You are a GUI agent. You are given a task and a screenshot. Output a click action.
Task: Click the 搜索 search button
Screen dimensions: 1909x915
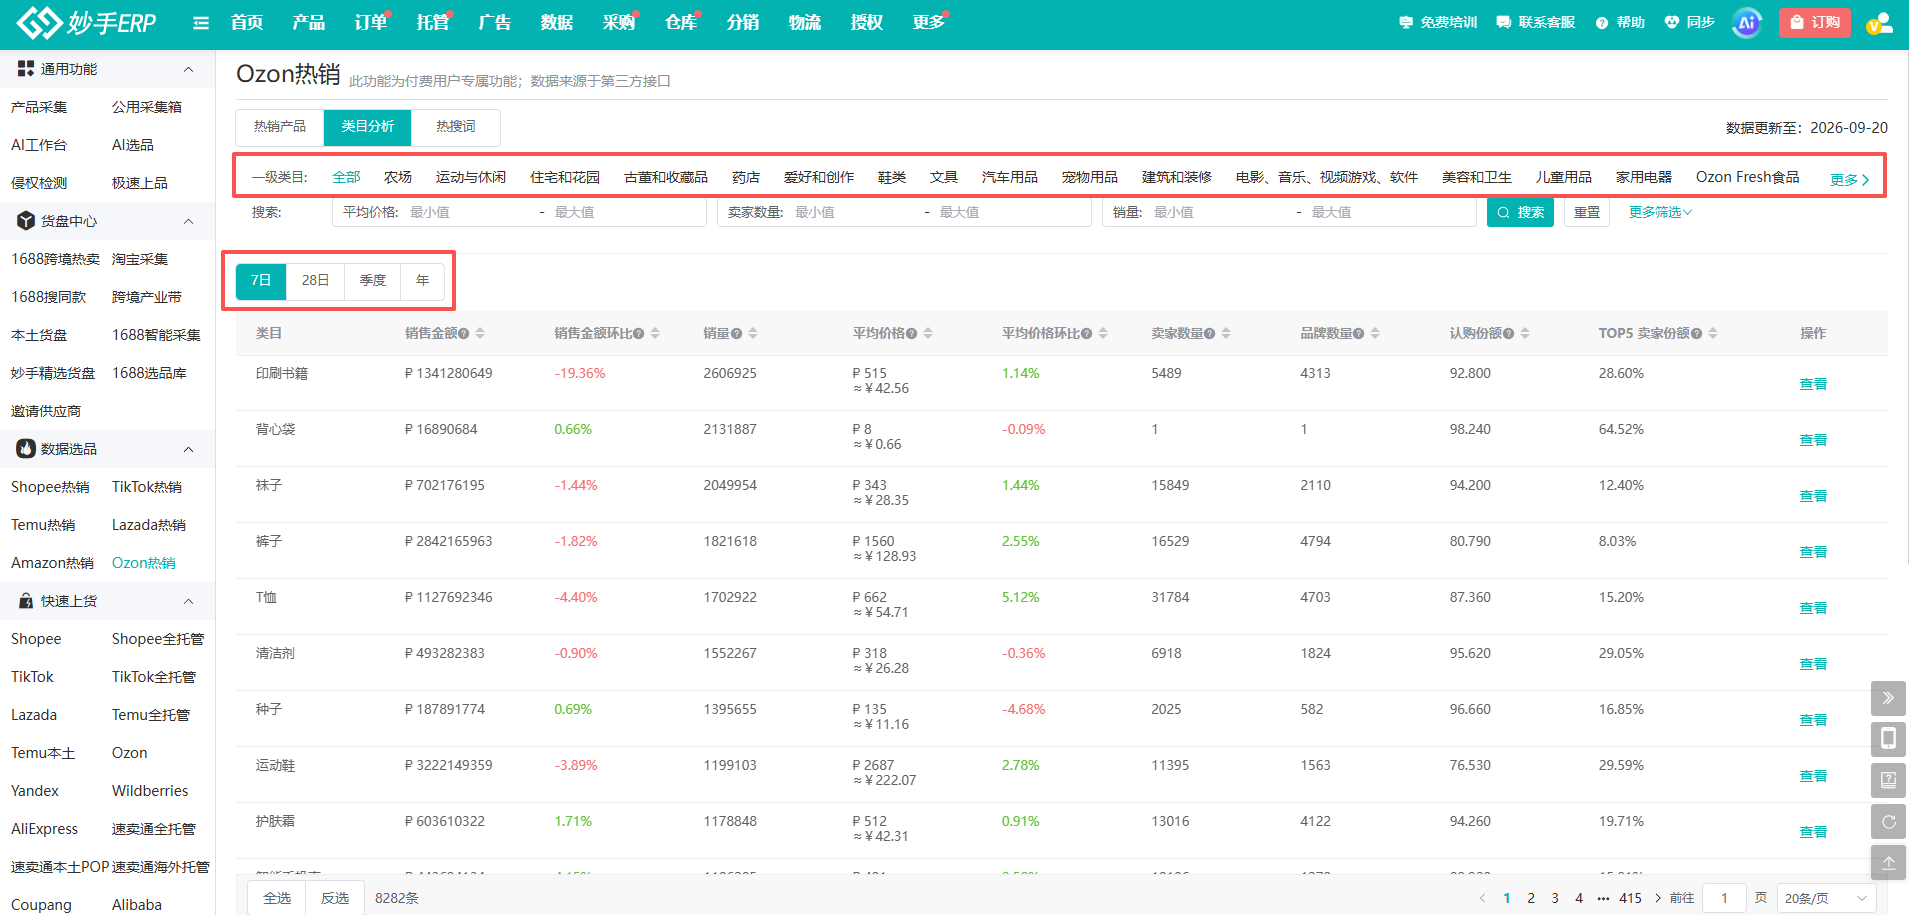[x=1520, y=212]
